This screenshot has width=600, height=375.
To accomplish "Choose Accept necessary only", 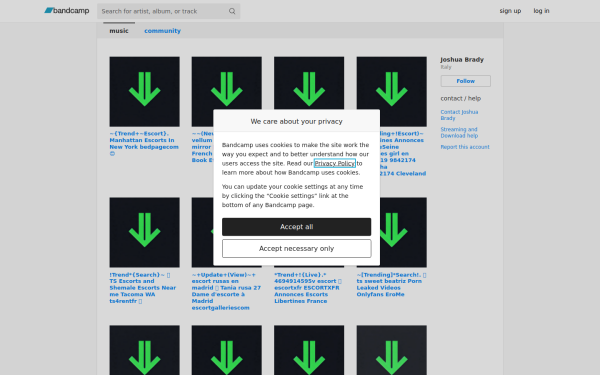I will coord(297,248).
